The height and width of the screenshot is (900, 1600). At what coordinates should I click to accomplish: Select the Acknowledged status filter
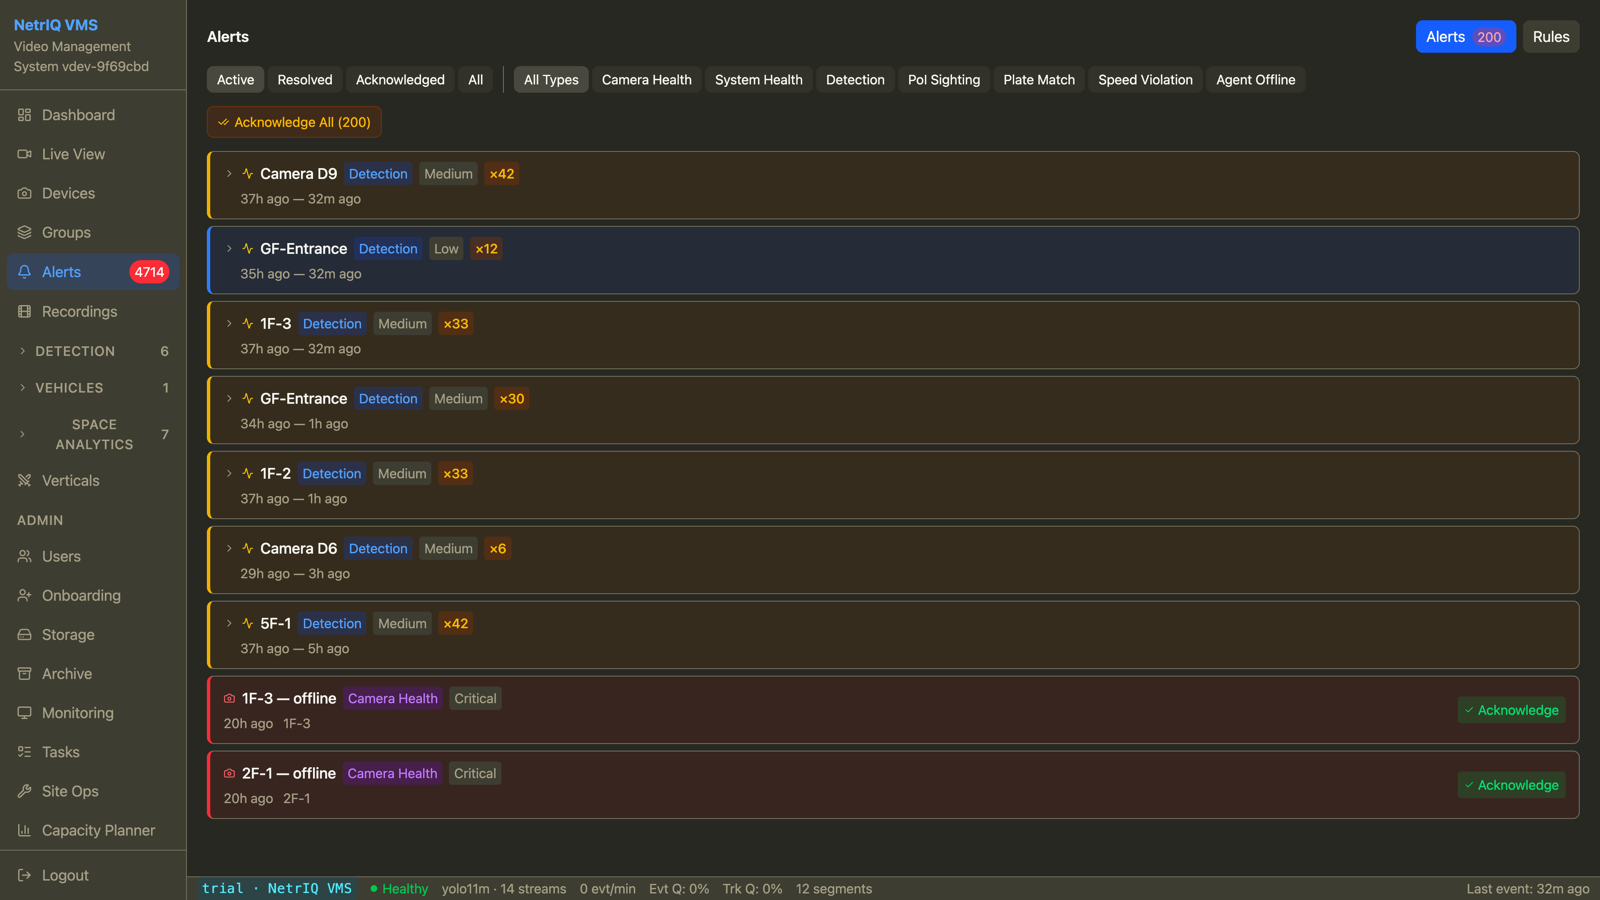(400, 80)
